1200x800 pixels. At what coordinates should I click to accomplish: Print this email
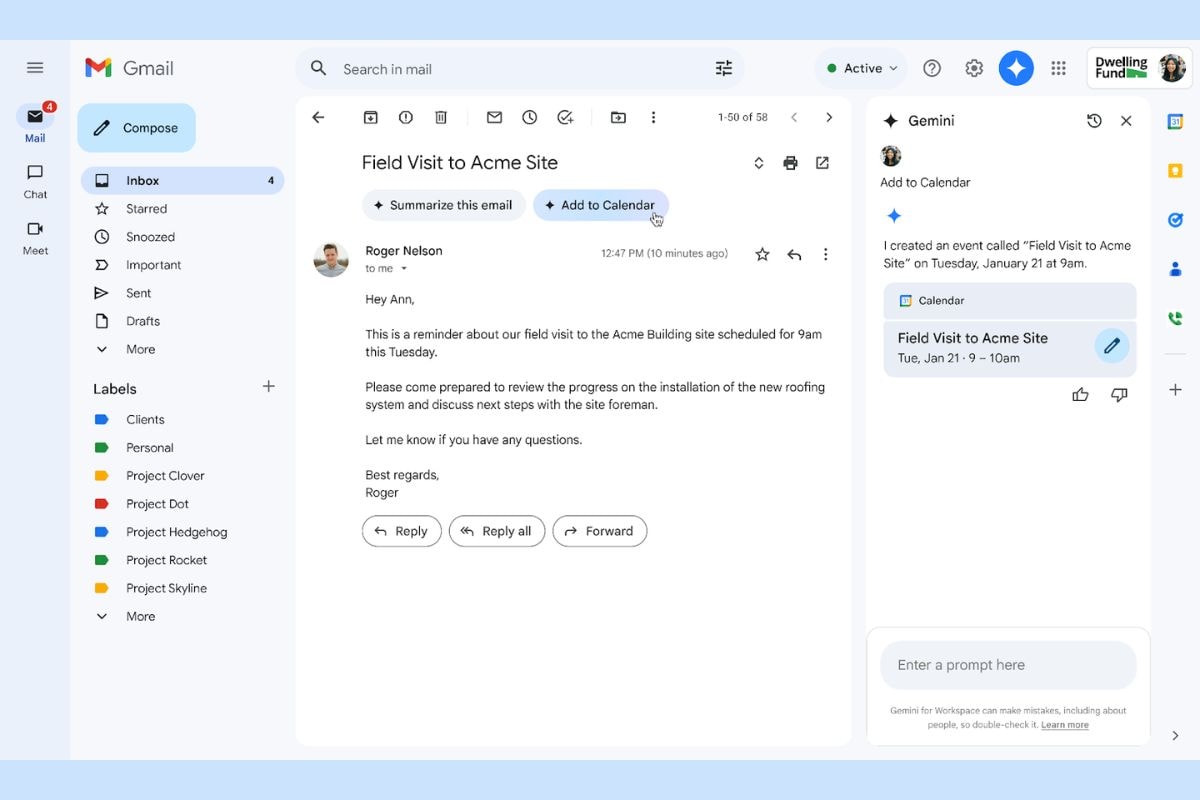tap(790, 163)
